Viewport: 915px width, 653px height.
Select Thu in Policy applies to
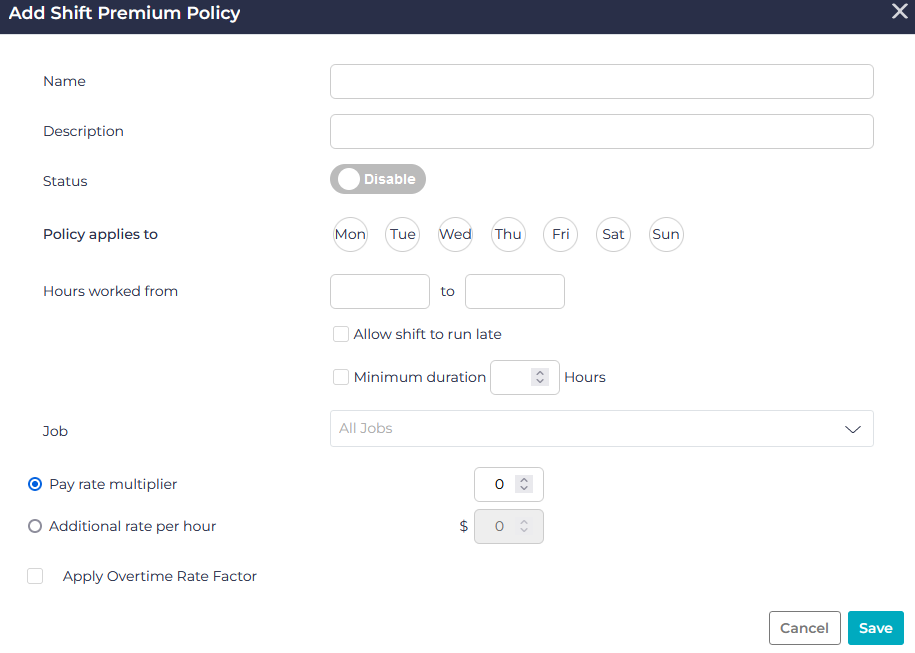click(508, 234)
